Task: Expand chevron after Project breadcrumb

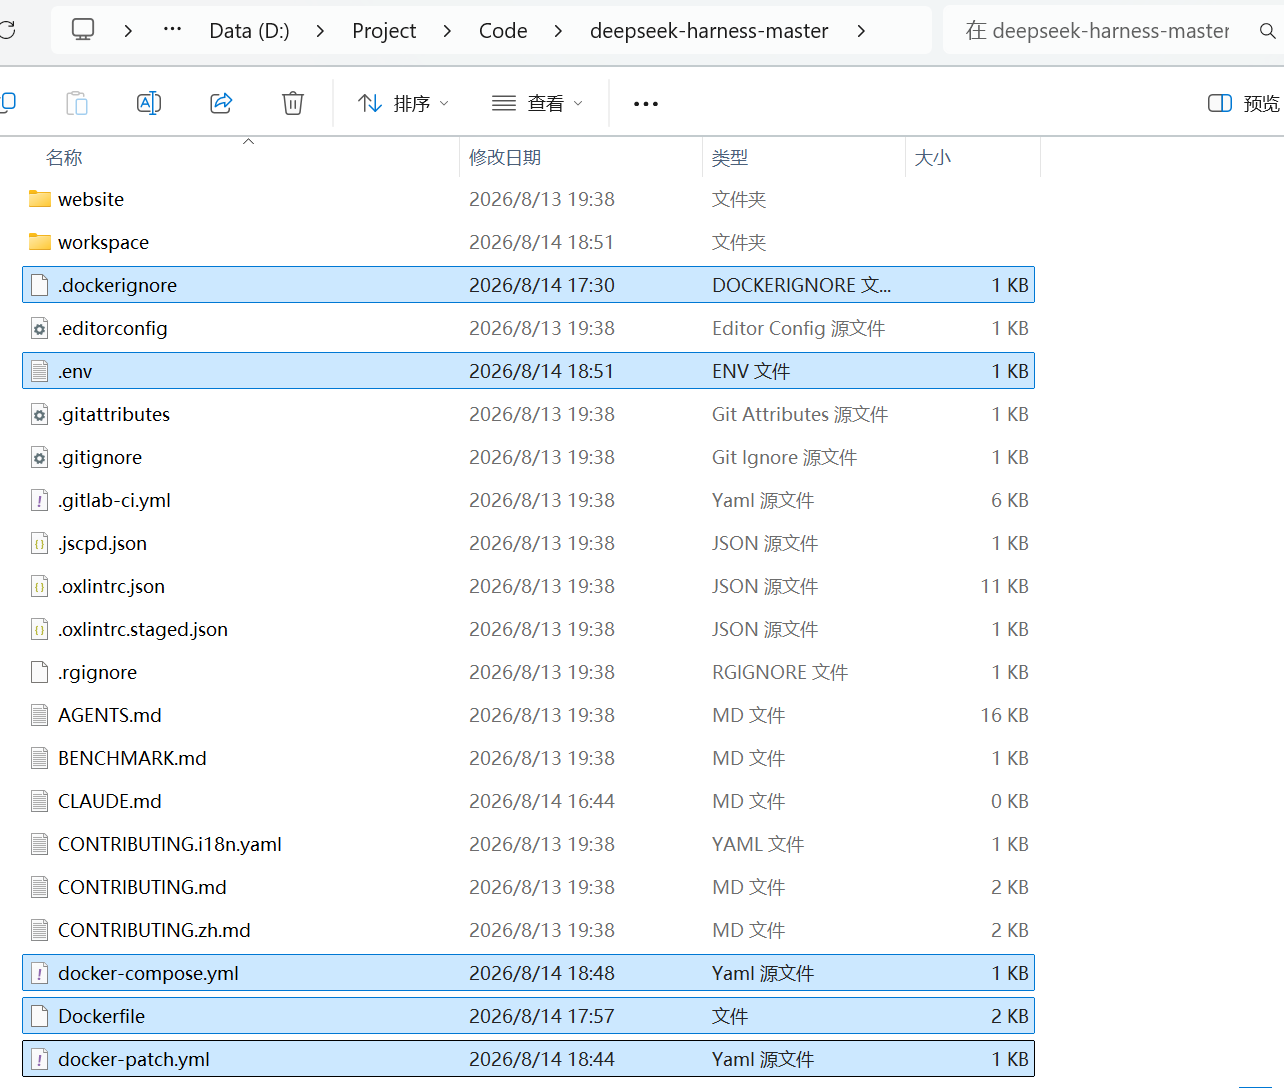Action: [x=447, y=31]
